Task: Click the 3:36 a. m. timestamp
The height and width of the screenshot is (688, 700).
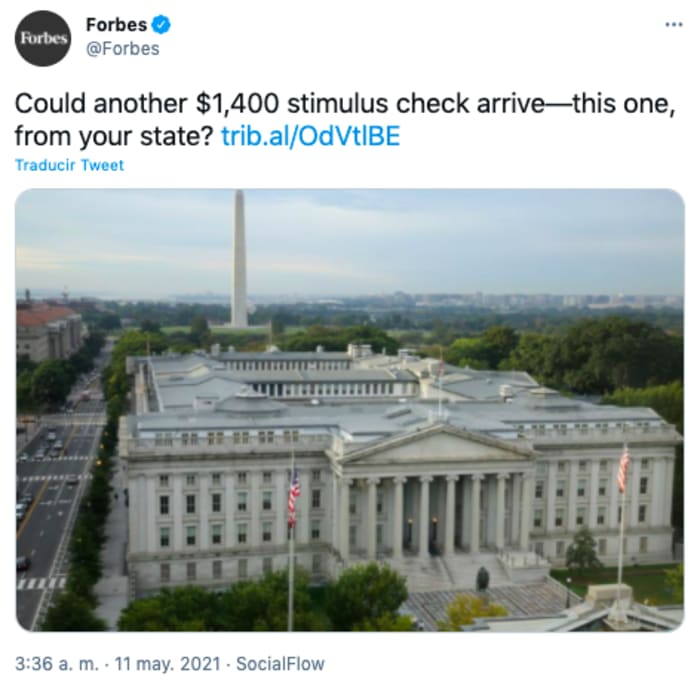Action: pyautogui.click(x=57, y=663)
